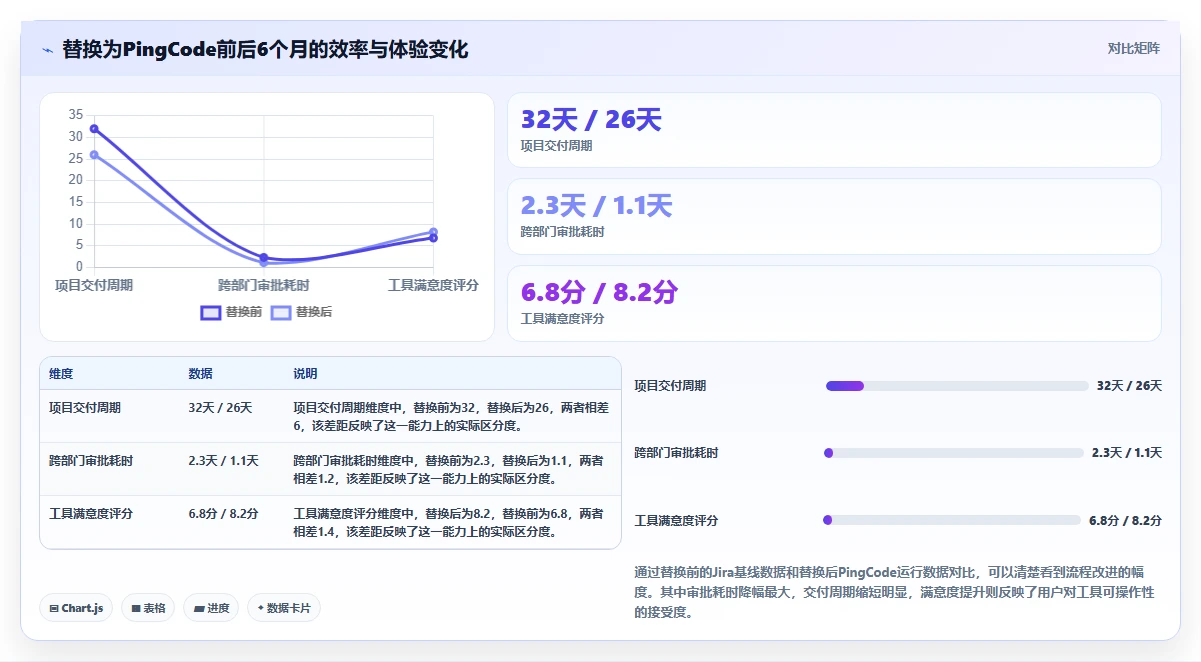Click the 数据 table column header
The image size is (1201, 662).
[200, 374]
